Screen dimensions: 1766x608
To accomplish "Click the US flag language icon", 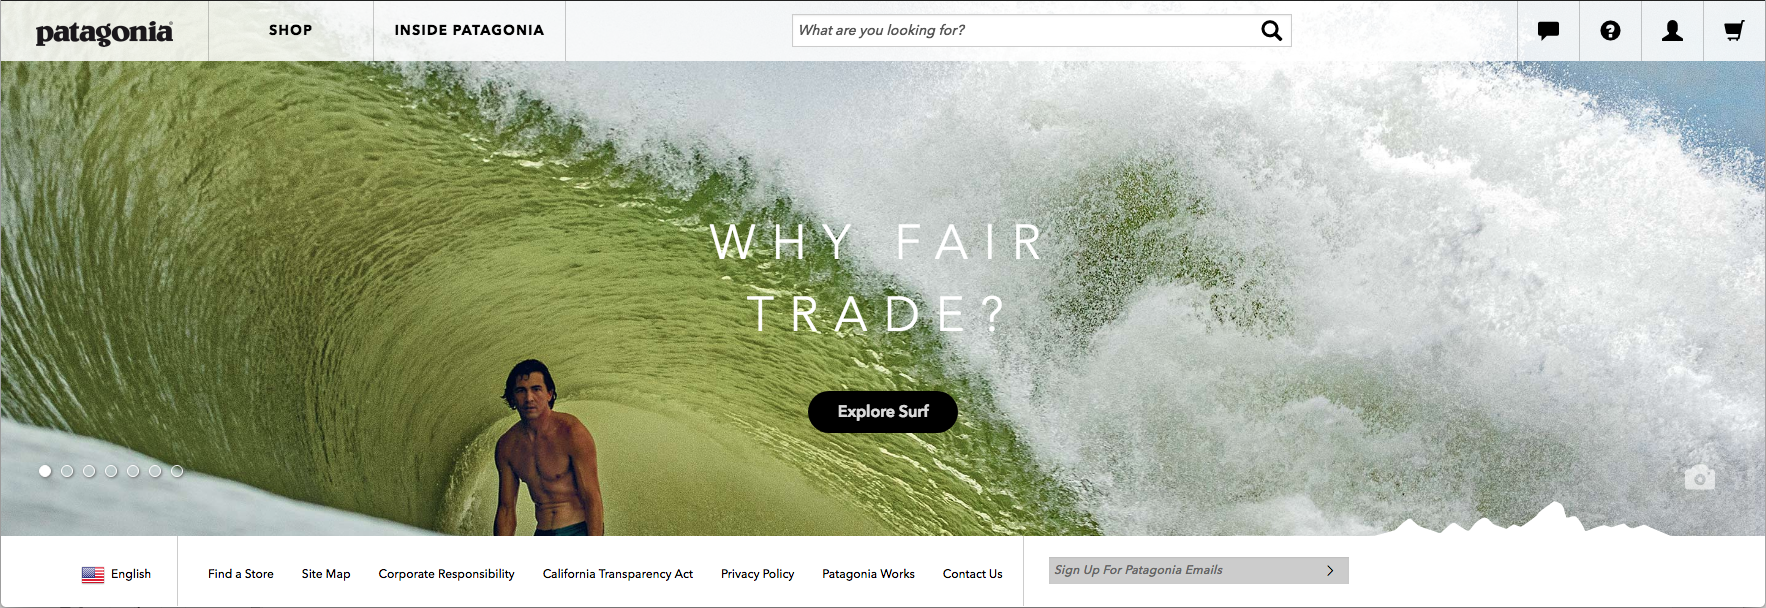I will point(93,575).
